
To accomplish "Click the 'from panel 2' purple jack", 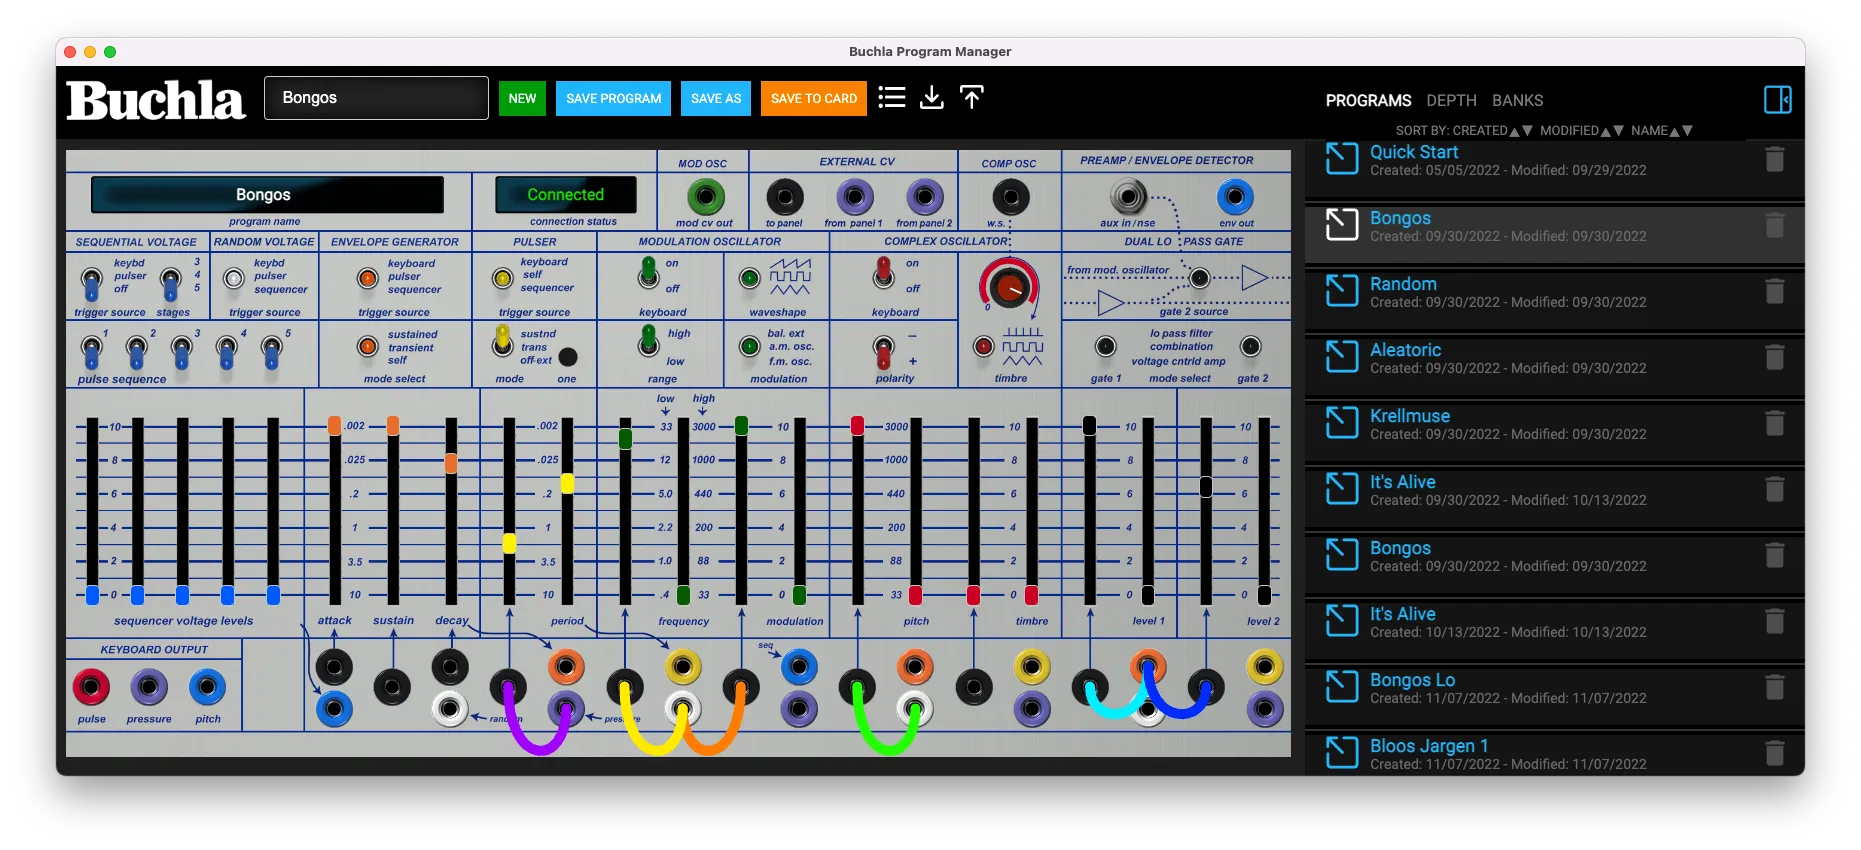I will tap(924, 197).
